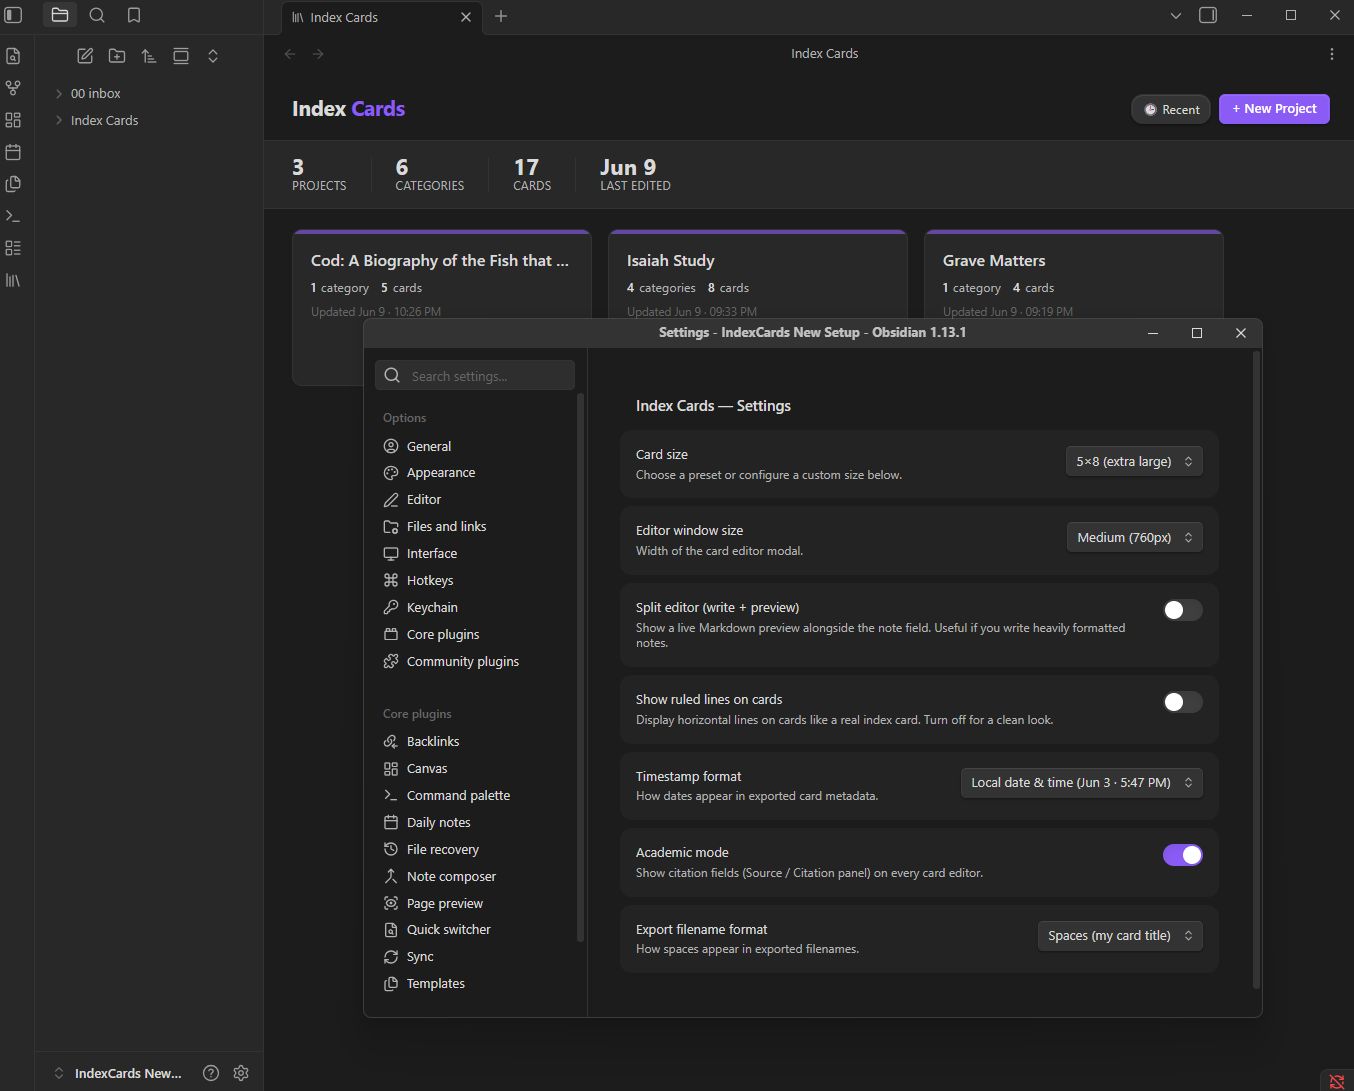1354x1091 pixels.
Task: Open the Card size dropdown
Action: (x=1134, y=461)
